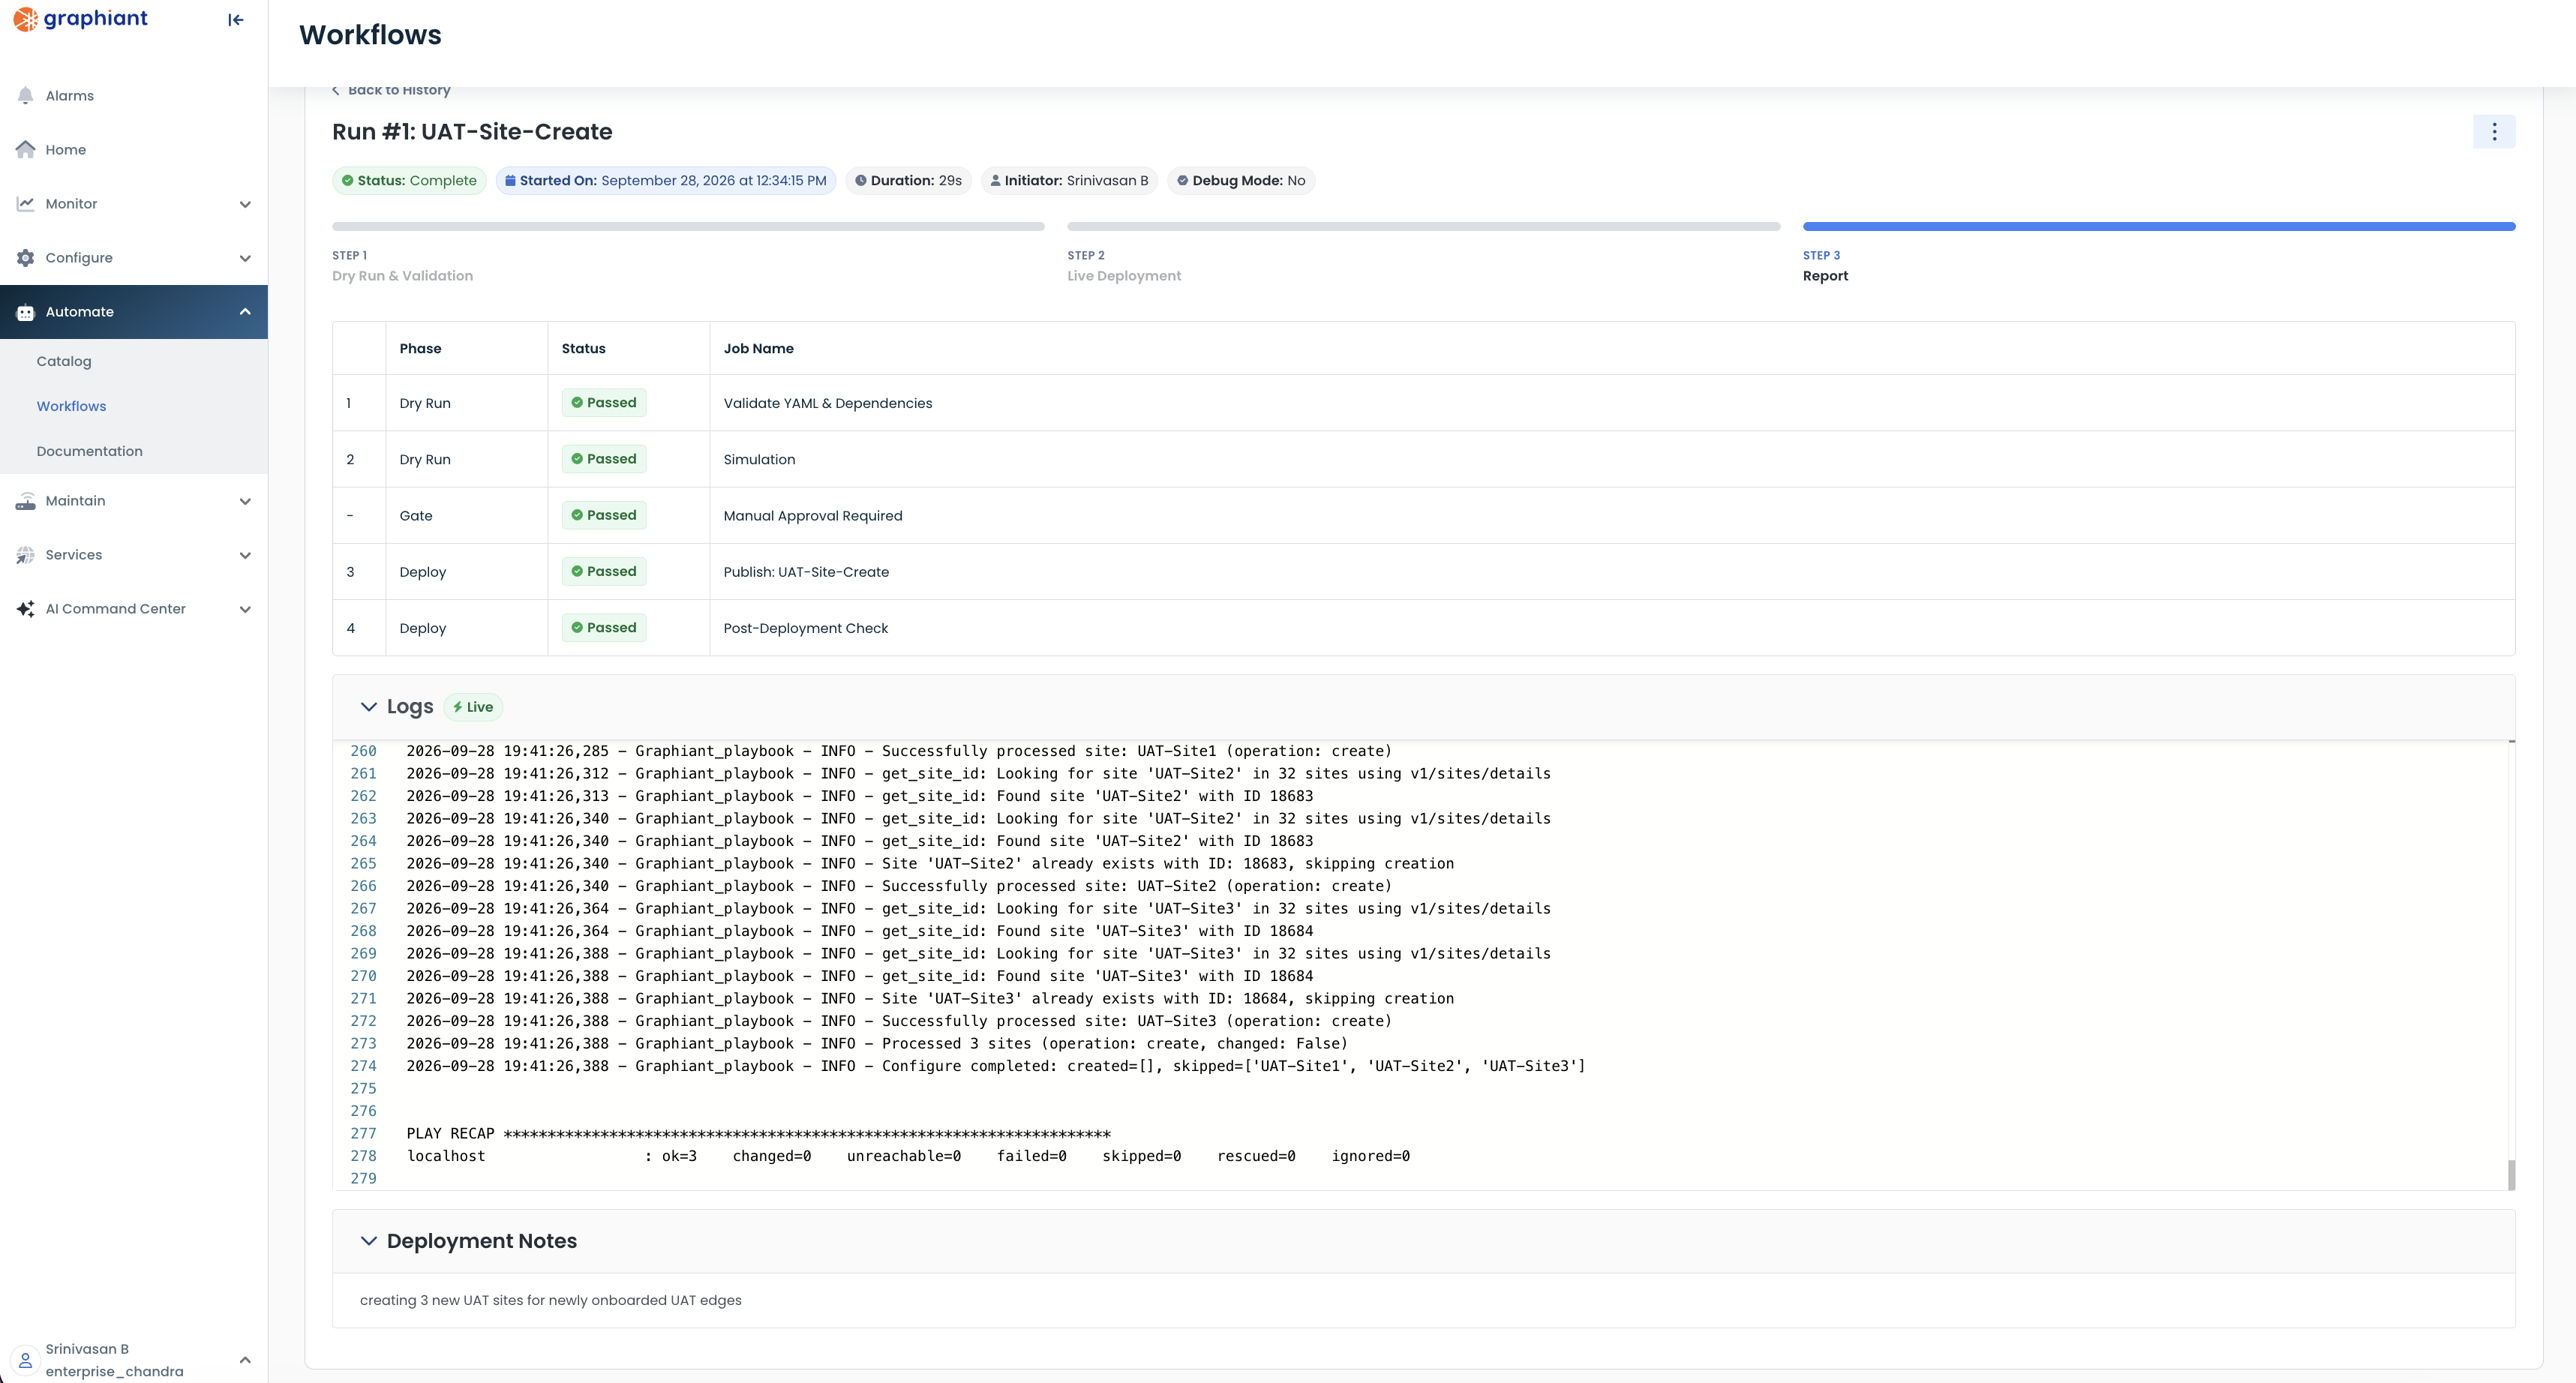Click the Alarms bell icon

tap(26, 96)
